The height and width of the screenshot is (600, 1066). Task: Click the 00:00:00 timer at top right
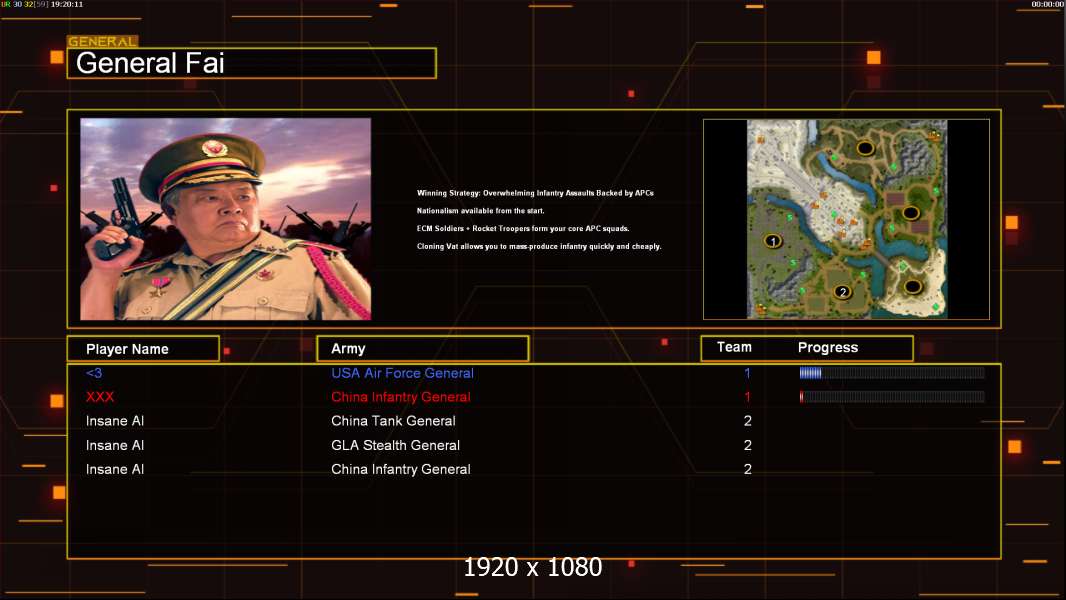click(x=1047, y=4)
